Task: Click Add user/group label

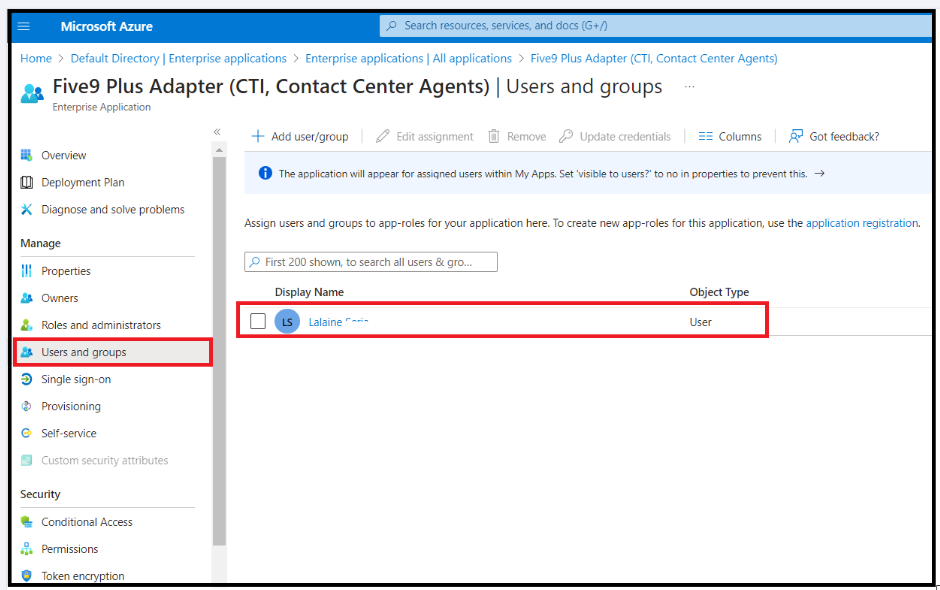Action: [309, 137]
